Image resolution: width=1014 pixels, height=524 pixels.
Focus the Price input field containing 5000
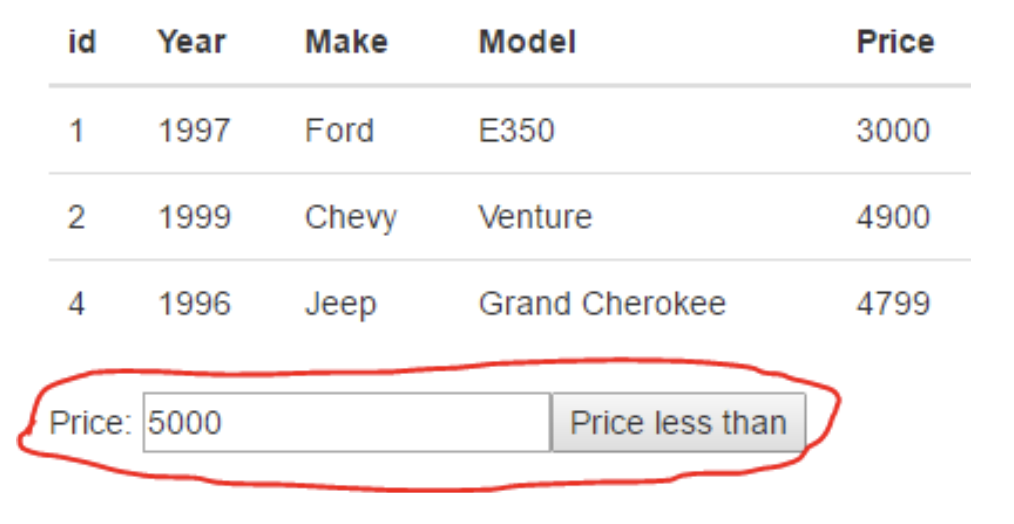(x=346, y=423)
